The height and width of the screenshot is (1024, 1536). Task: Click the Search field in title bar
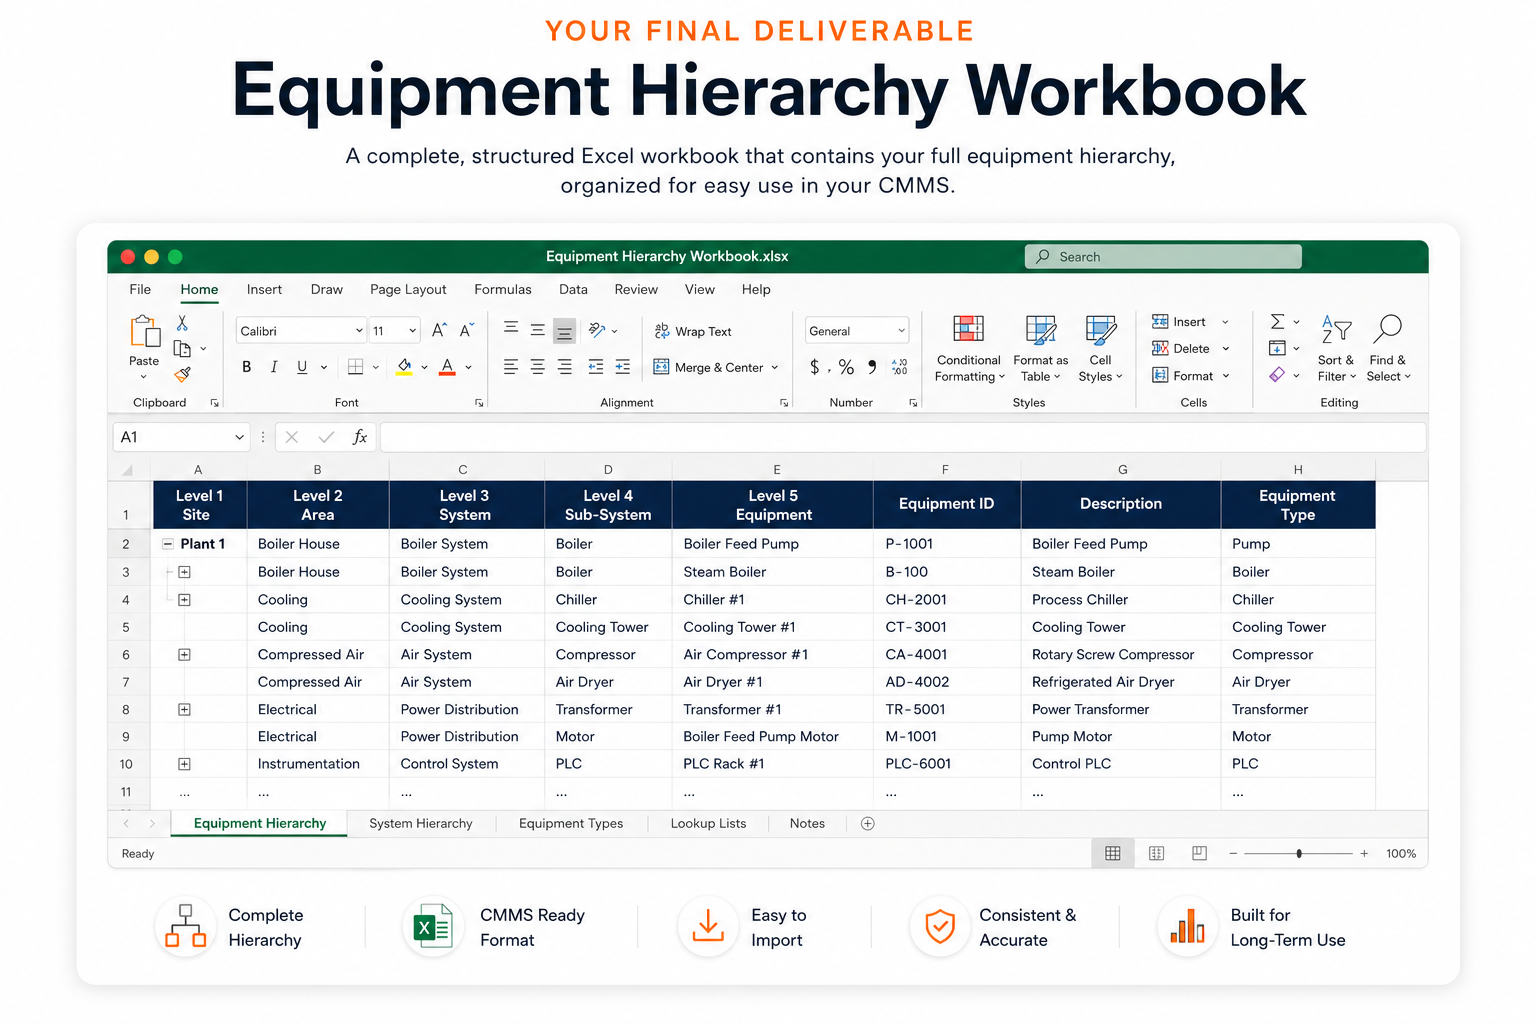pyautogui.click(x=1163, y=257)
